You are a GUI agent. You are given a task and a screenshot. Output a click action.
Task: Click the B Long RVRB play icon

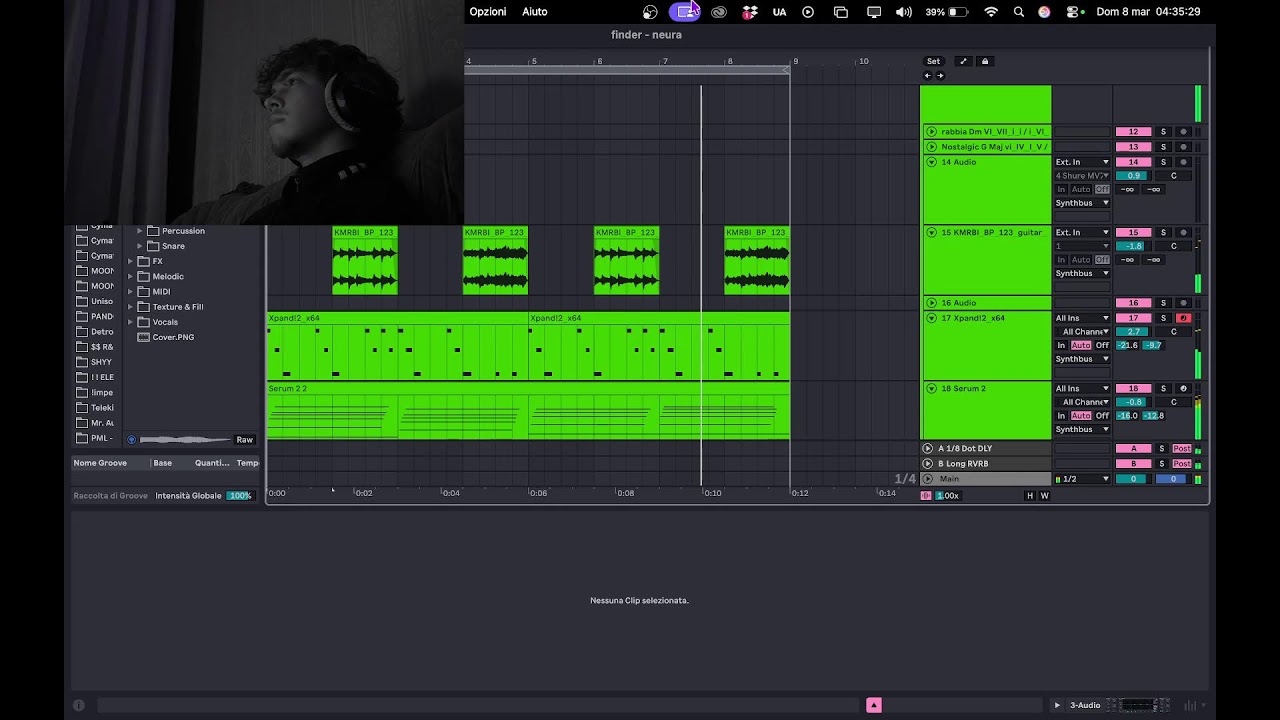927,464
